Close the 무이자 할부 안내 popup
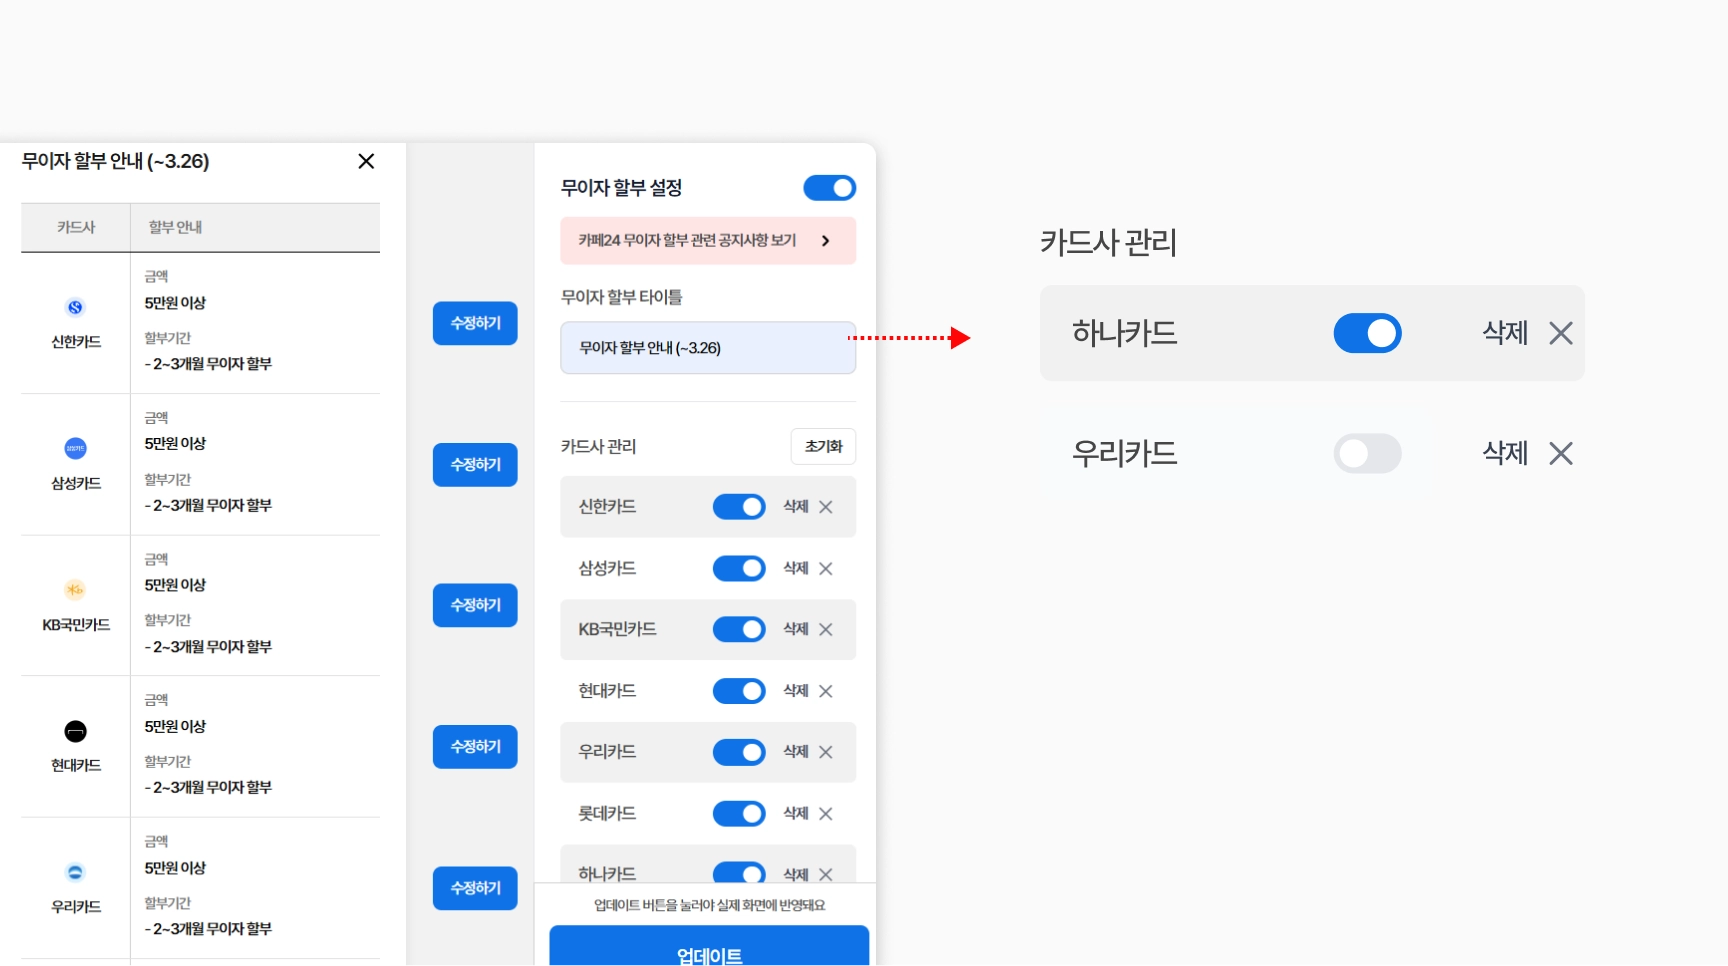Viewport: 1728px width, 966px height. tap(366, 161)
